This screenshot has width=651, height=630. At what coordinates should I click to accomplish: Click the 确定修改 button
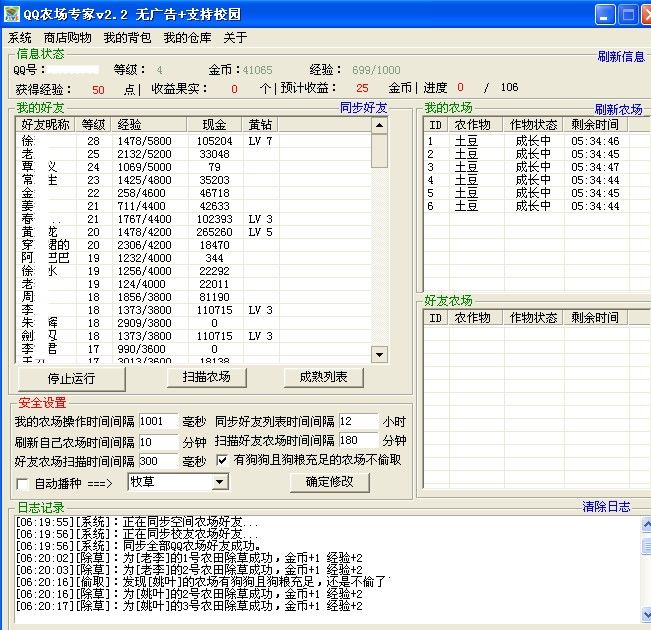(330, 482)
